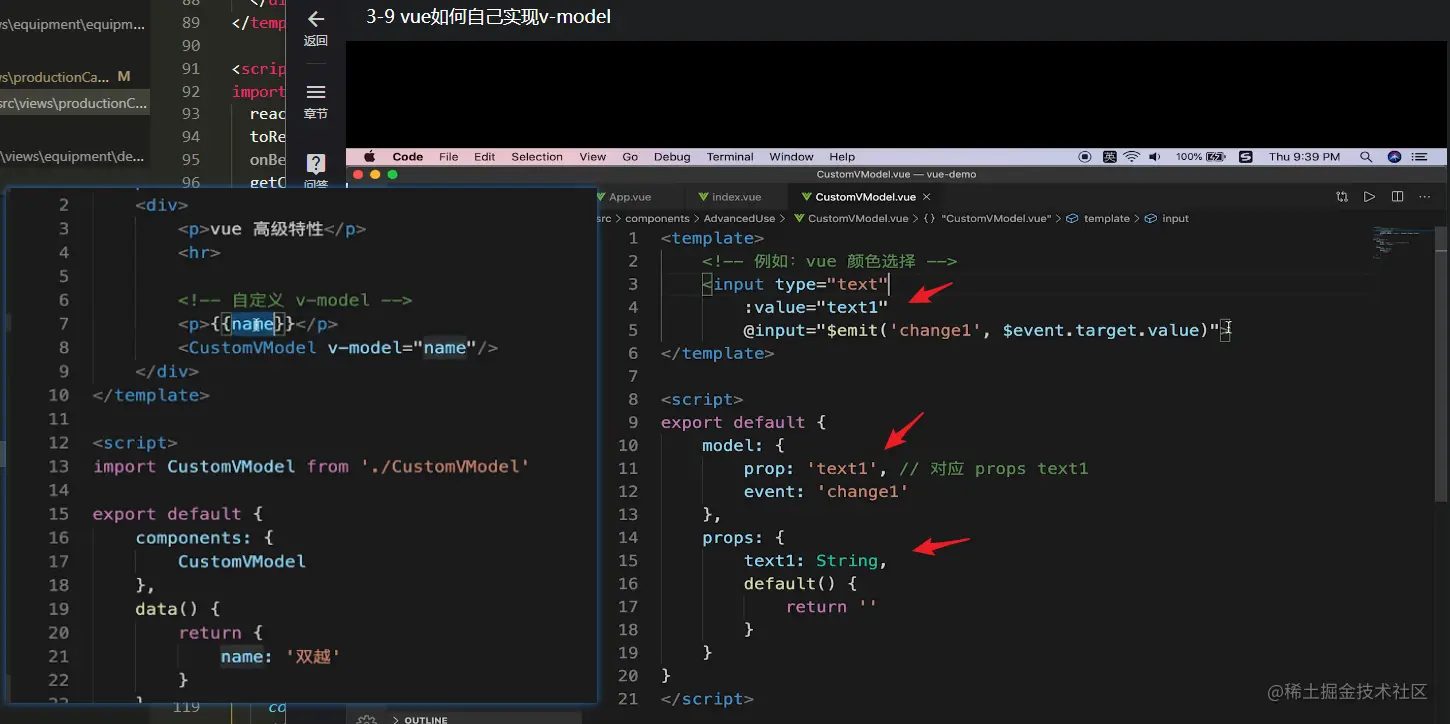Click the video title 3-9 vue如何自己实现v-model

(x=489, y=17)
